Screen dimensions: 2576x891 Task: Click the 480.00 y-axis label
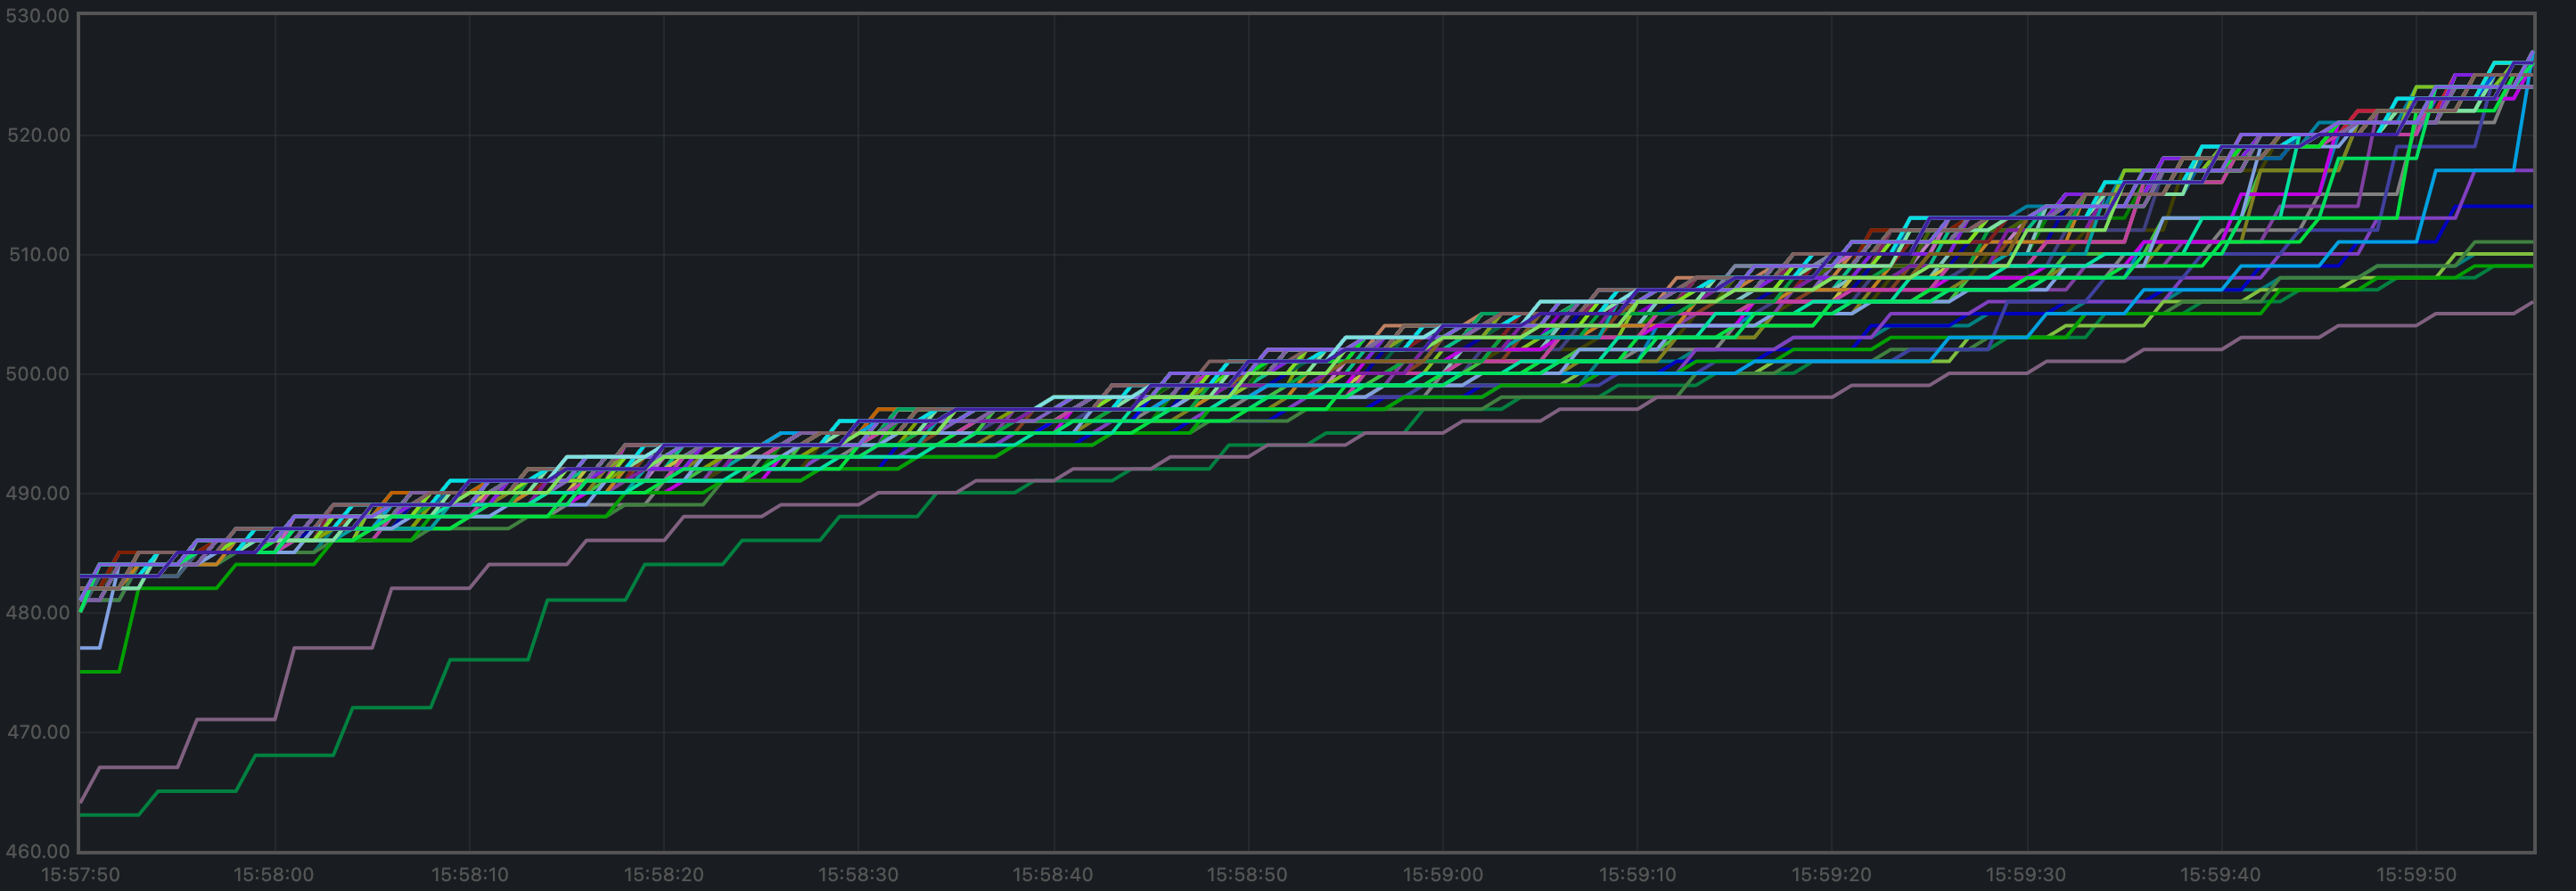tap(38, 612)
